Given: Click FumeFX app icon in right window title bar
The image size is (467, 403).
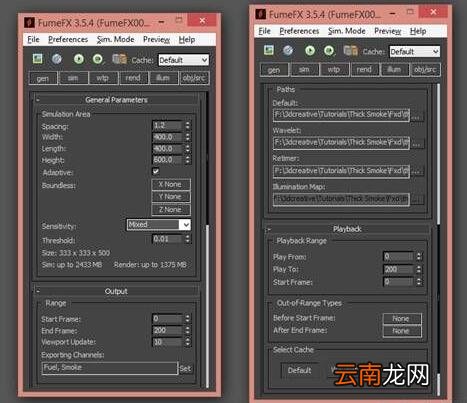Looking at the screenshot, I should click(261, 14).
